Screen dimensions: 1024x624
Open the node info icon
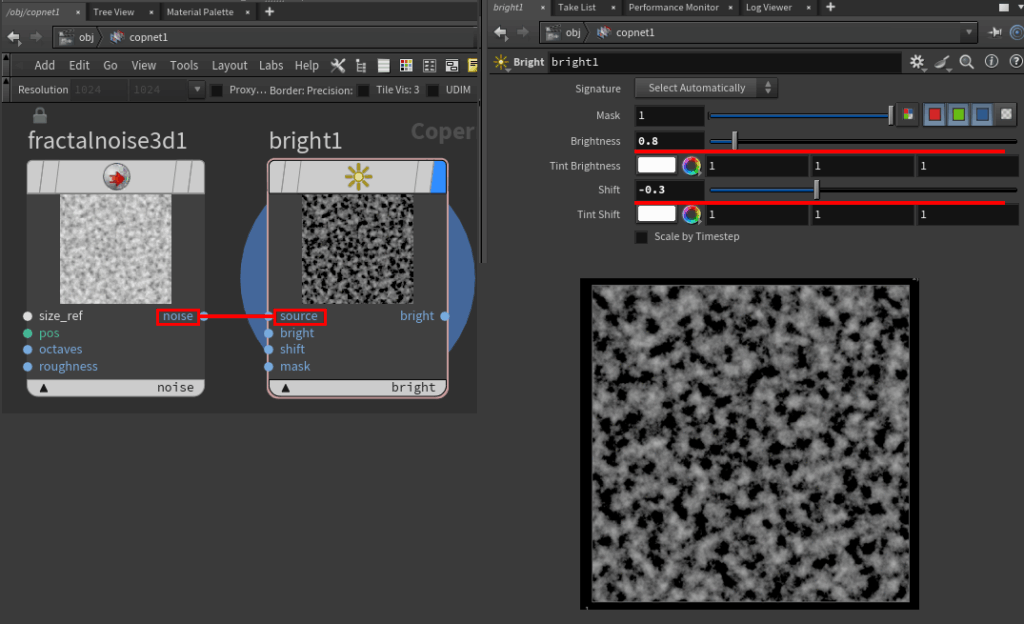click(990, 62)
